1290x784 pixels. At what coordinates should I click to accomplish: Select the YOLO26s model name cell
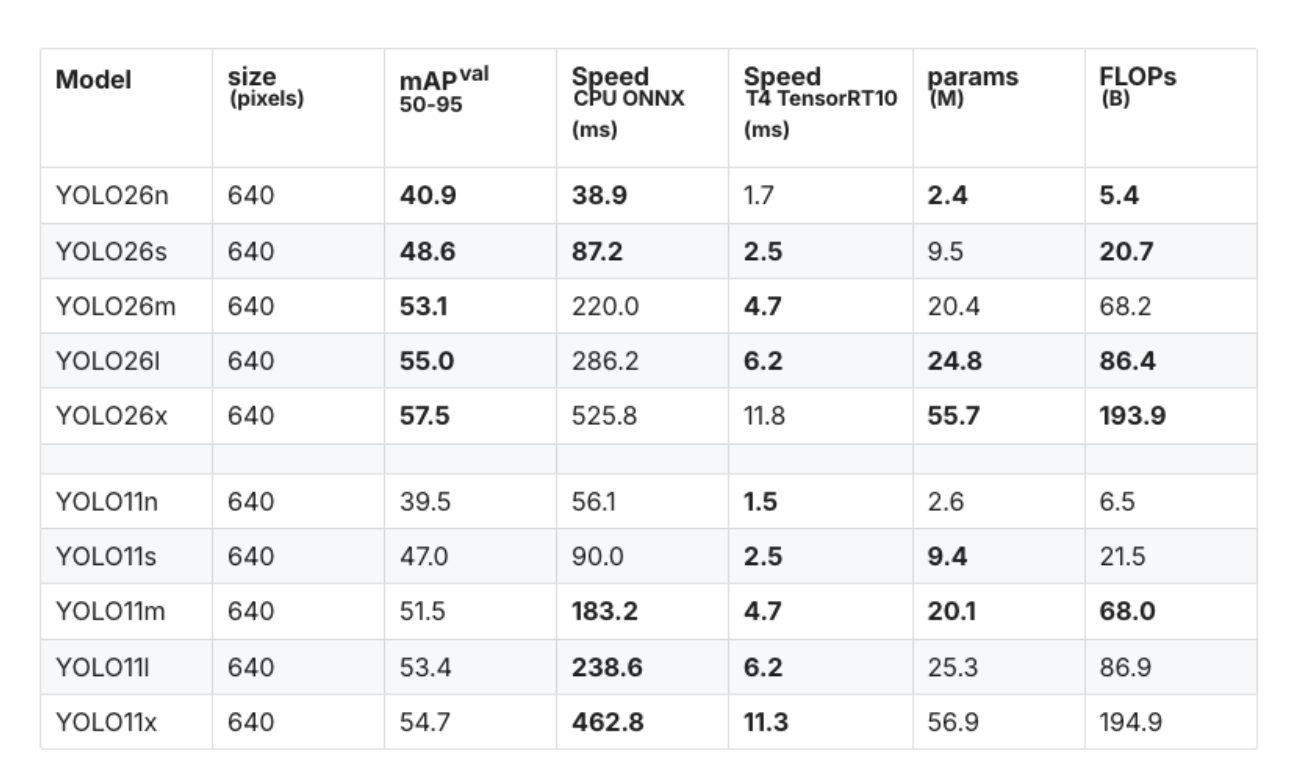click(111, 251)
